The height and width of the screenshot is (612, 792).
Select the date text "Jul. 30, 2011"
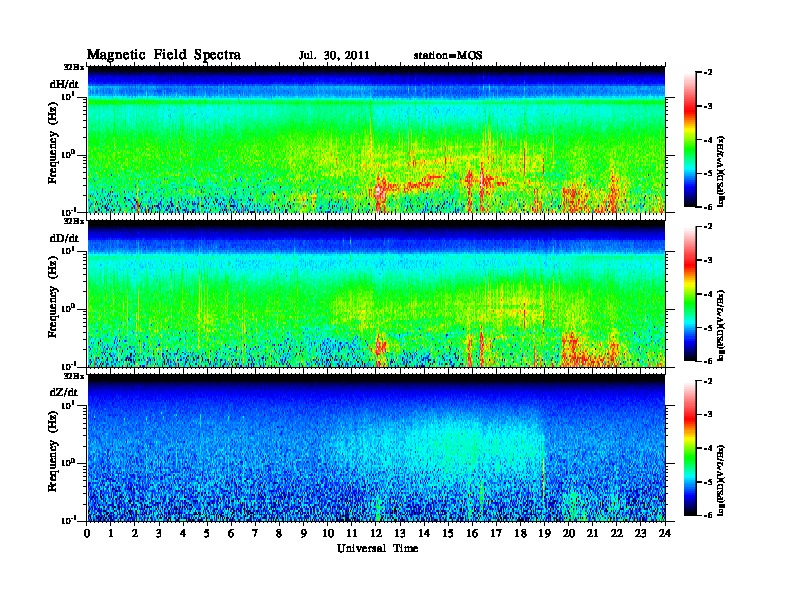pos(334,56)
